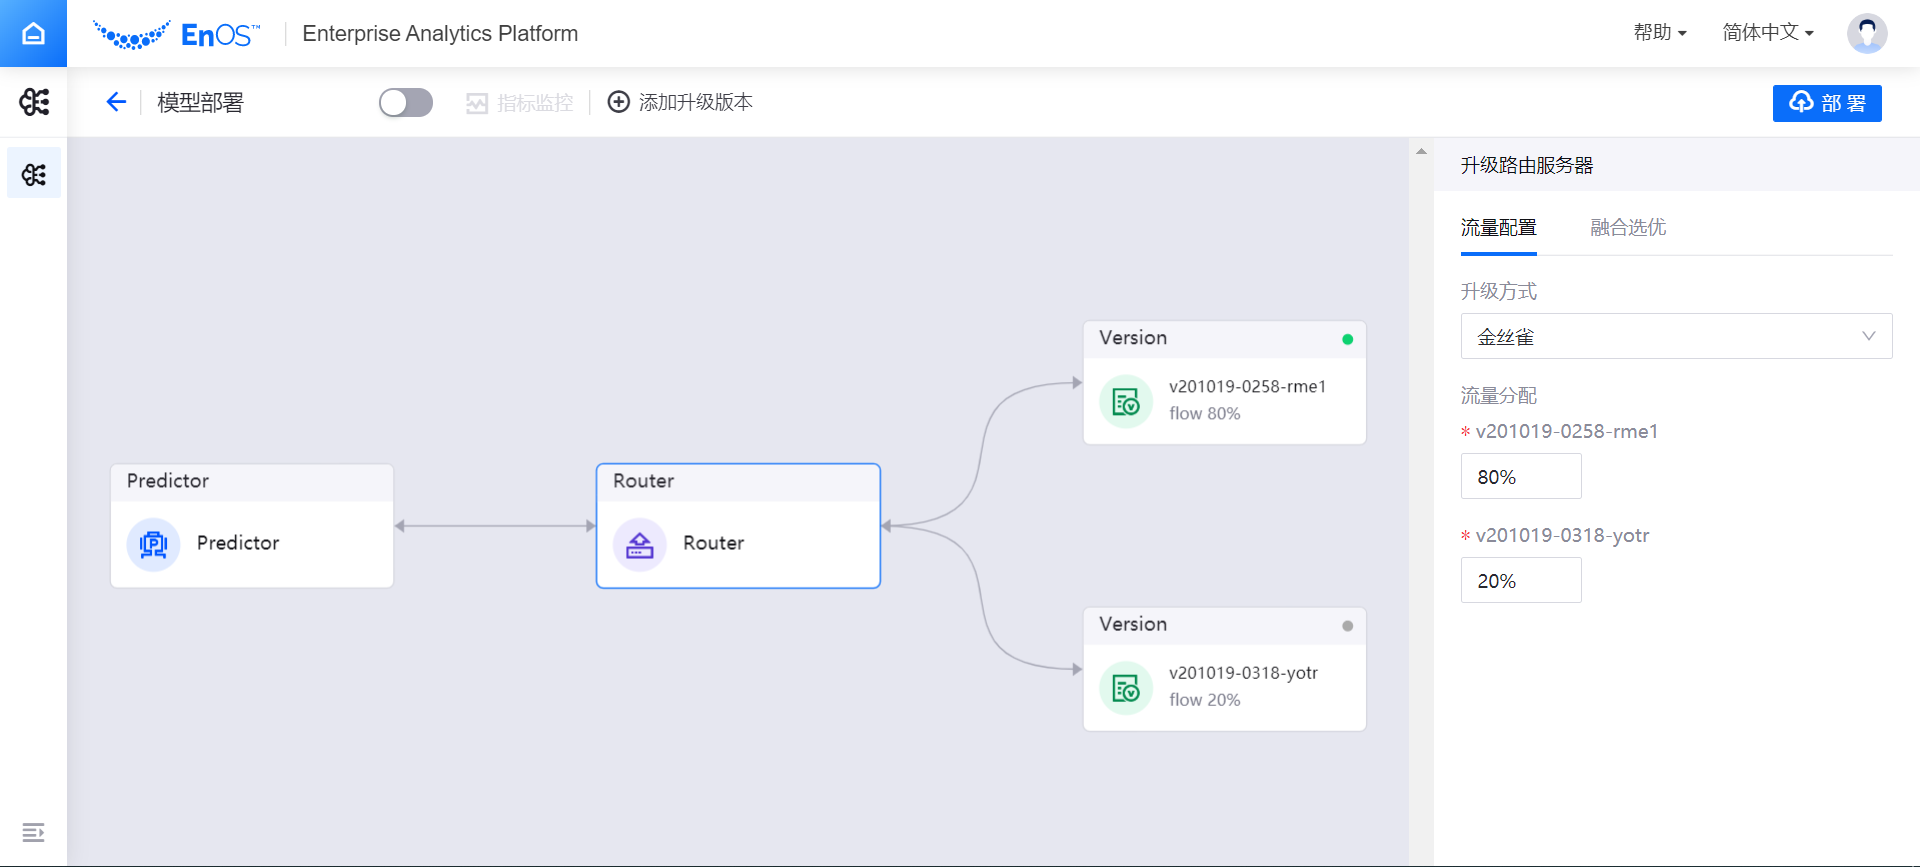Open the user avatar profile icon
The image size is (1920, 867).
pos(1866,33)
